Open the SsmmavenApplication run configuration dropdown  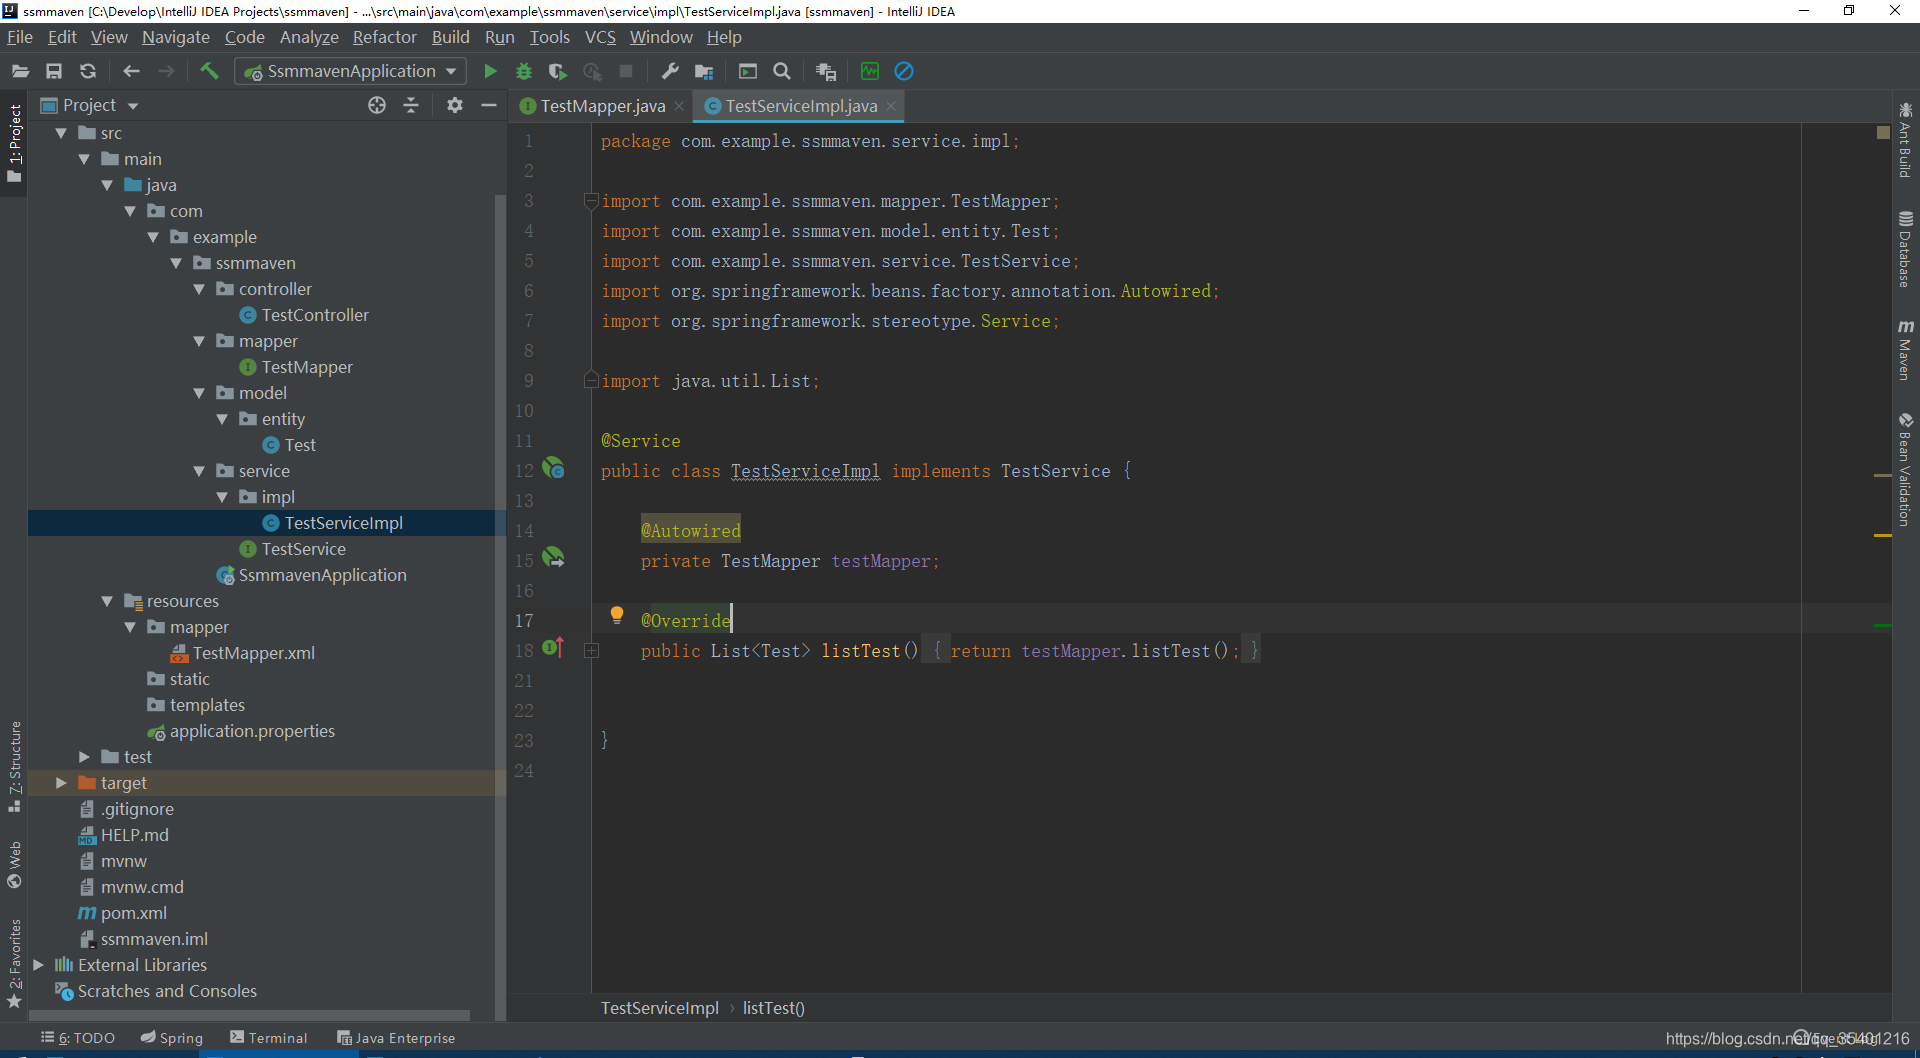pyautogui.click(x=350, y=71)
